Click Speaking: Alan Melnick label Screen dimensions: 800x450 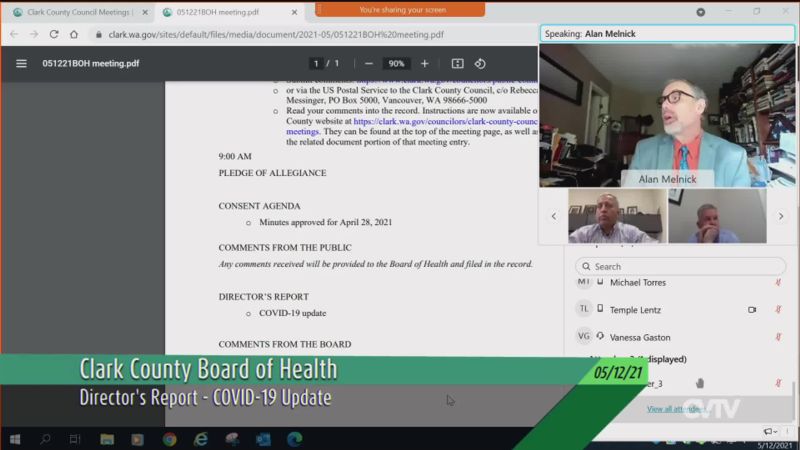click(590, 34)
